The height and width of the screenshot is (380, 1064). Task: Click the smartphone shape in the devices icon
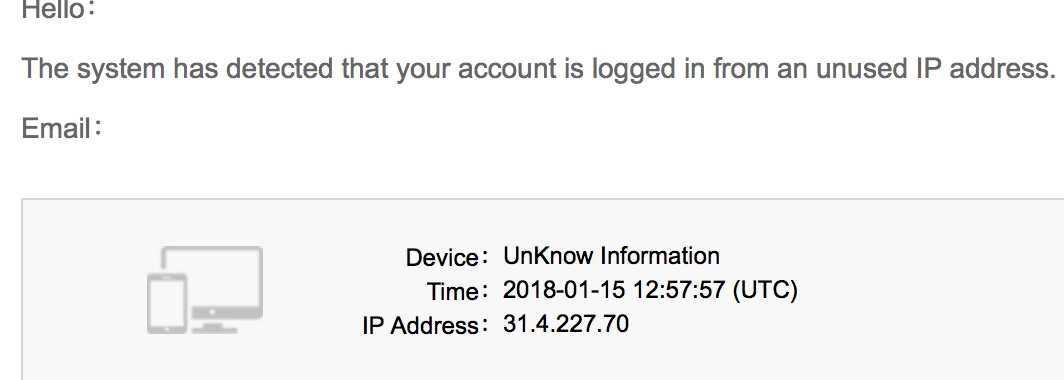(167, 303)
